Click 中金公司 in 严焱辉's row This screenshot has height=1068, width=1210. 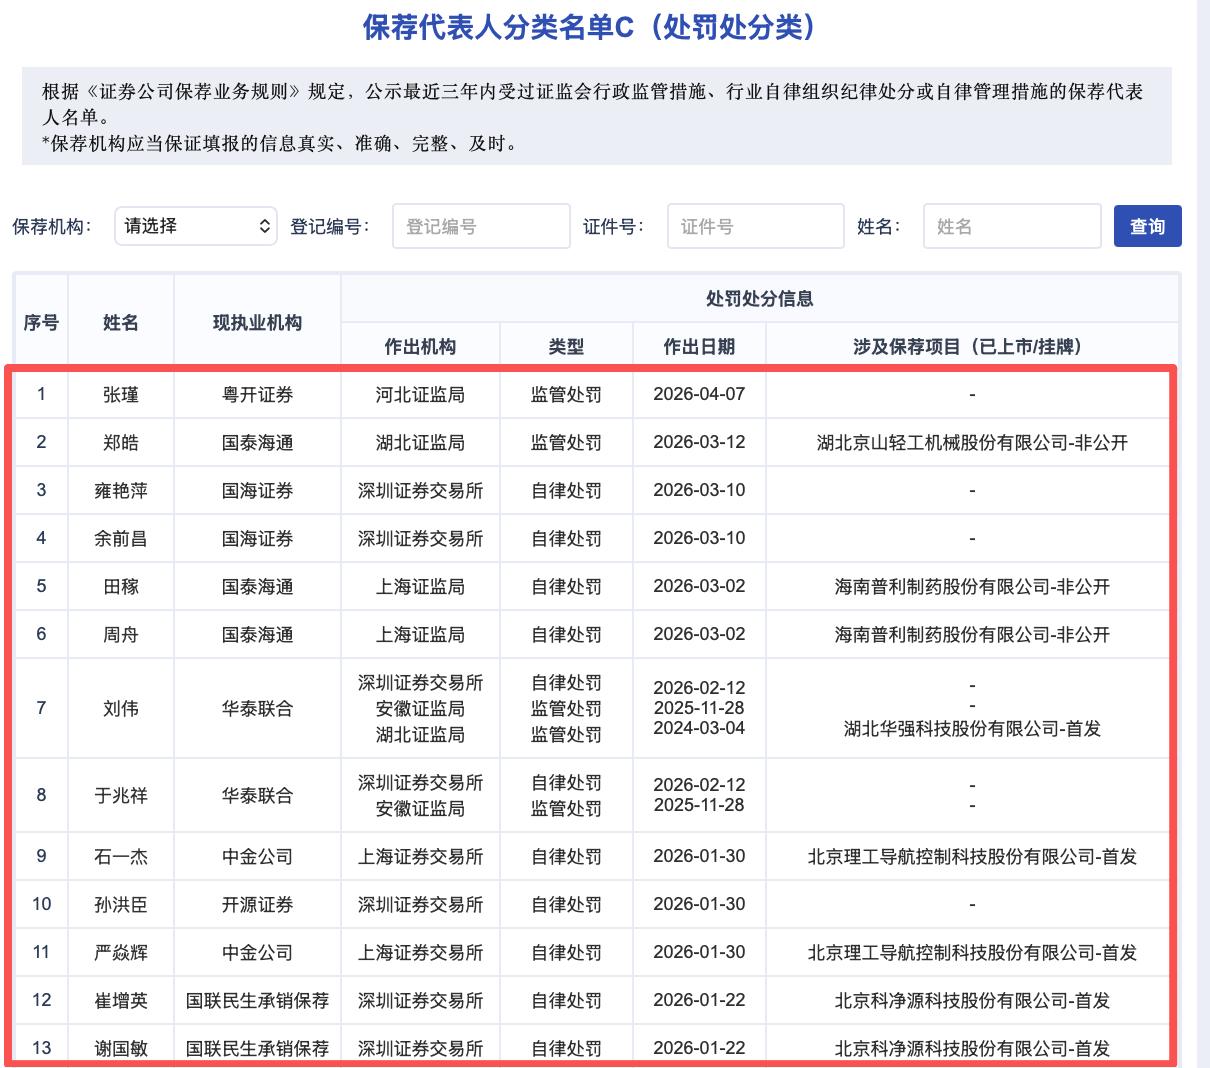(x=257, y=953)
